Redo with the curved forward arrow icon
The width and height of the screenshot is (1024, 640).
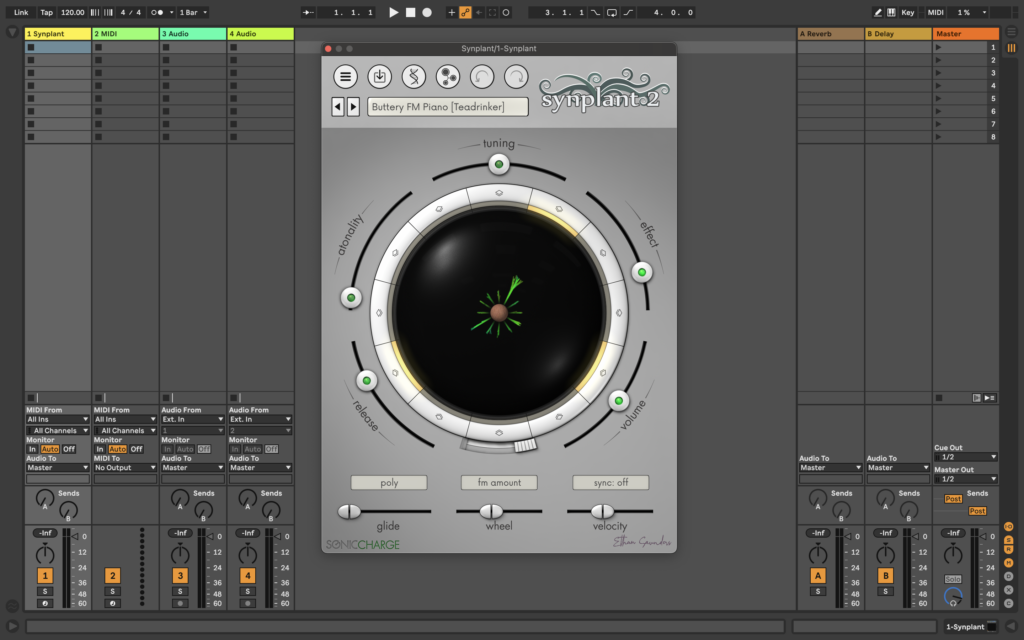(x=514, y=77)
